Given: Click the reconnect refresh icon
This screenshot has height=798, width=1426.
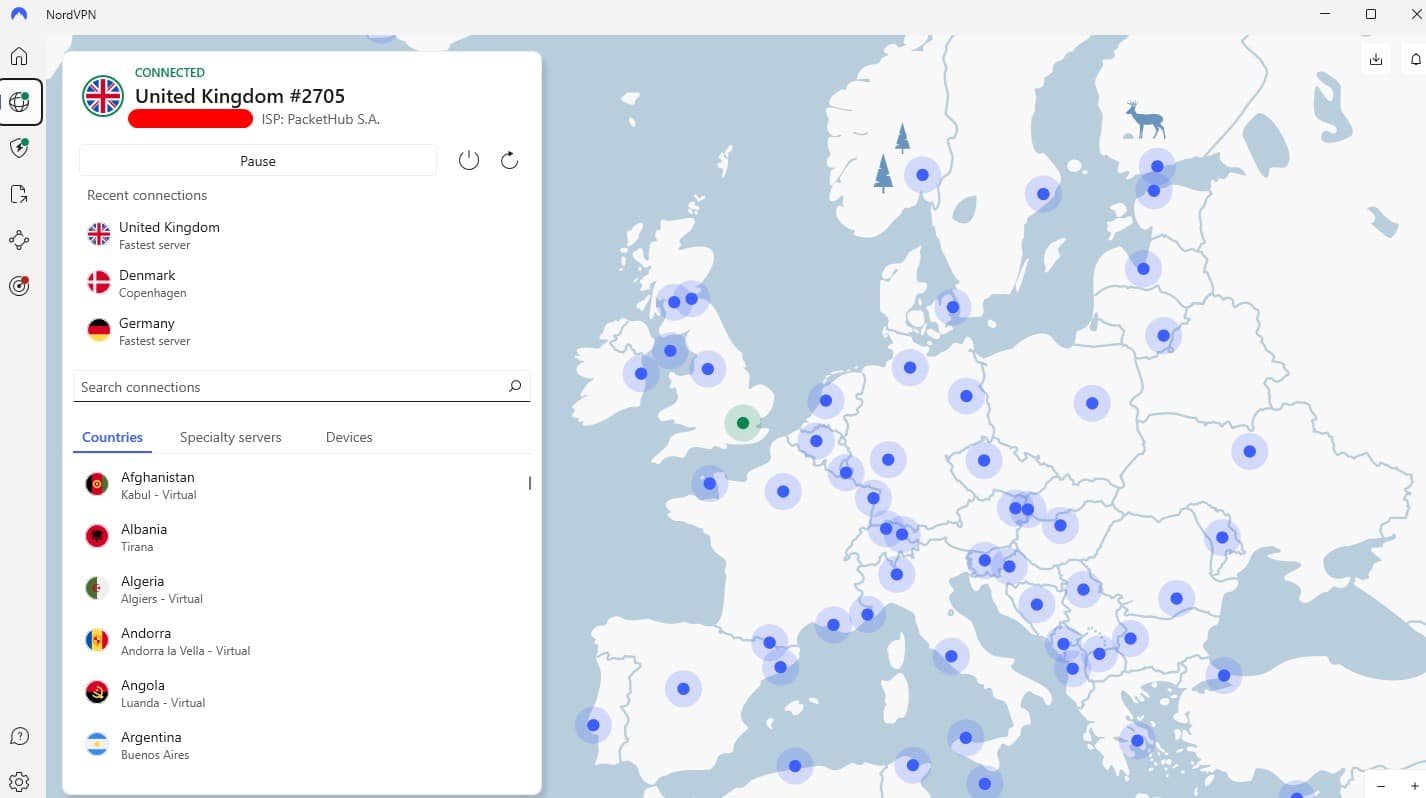Looking at the screenshot, I should click(509, 160).
